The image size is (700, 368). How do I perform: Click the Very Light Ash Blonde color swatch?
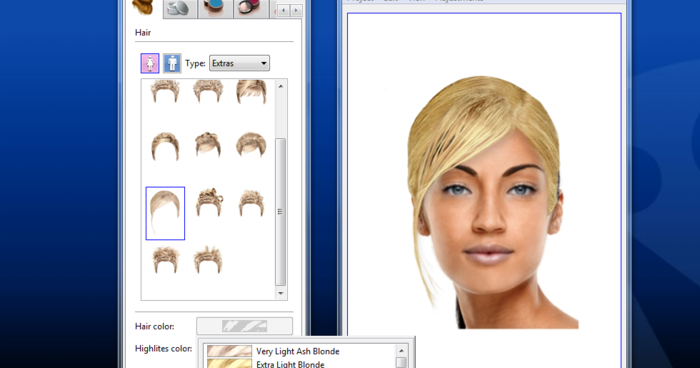229,351
